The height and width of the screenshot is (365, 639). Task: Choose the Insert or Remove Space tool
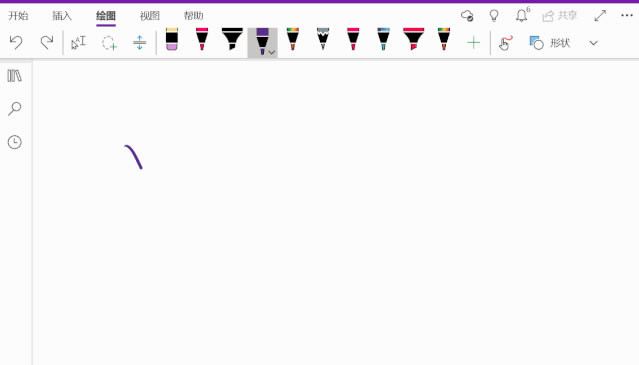139,42
